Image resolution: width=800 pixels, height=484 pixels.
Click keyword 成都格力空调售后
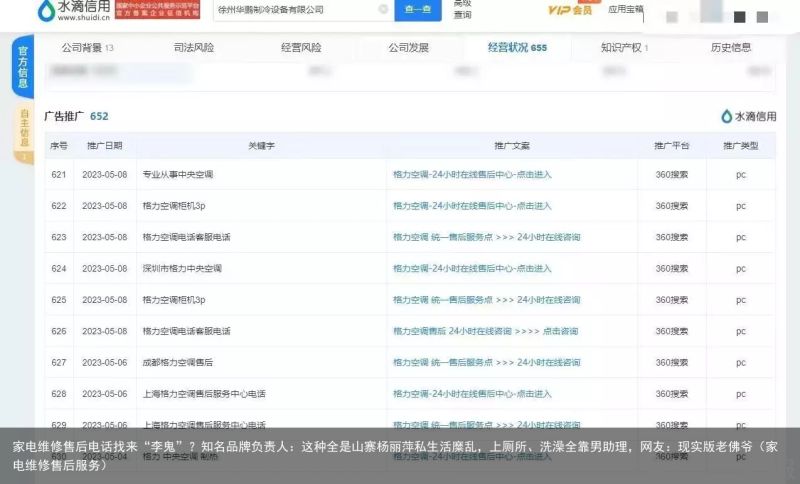178,363
